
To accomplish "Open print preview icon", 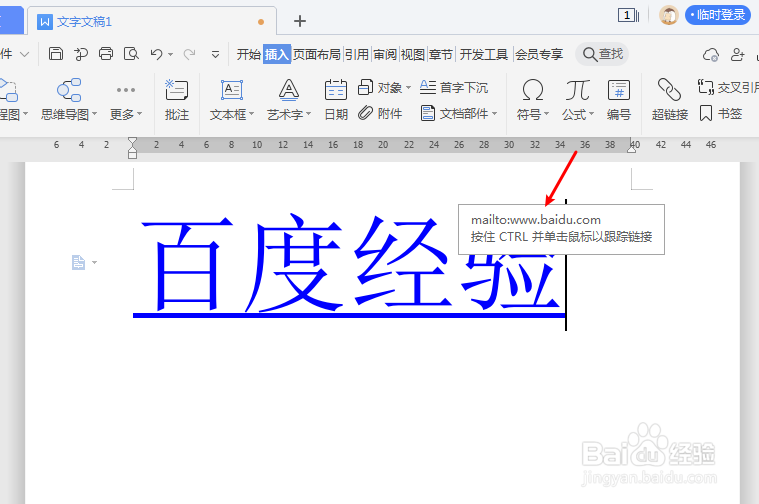I will point(131,54).
